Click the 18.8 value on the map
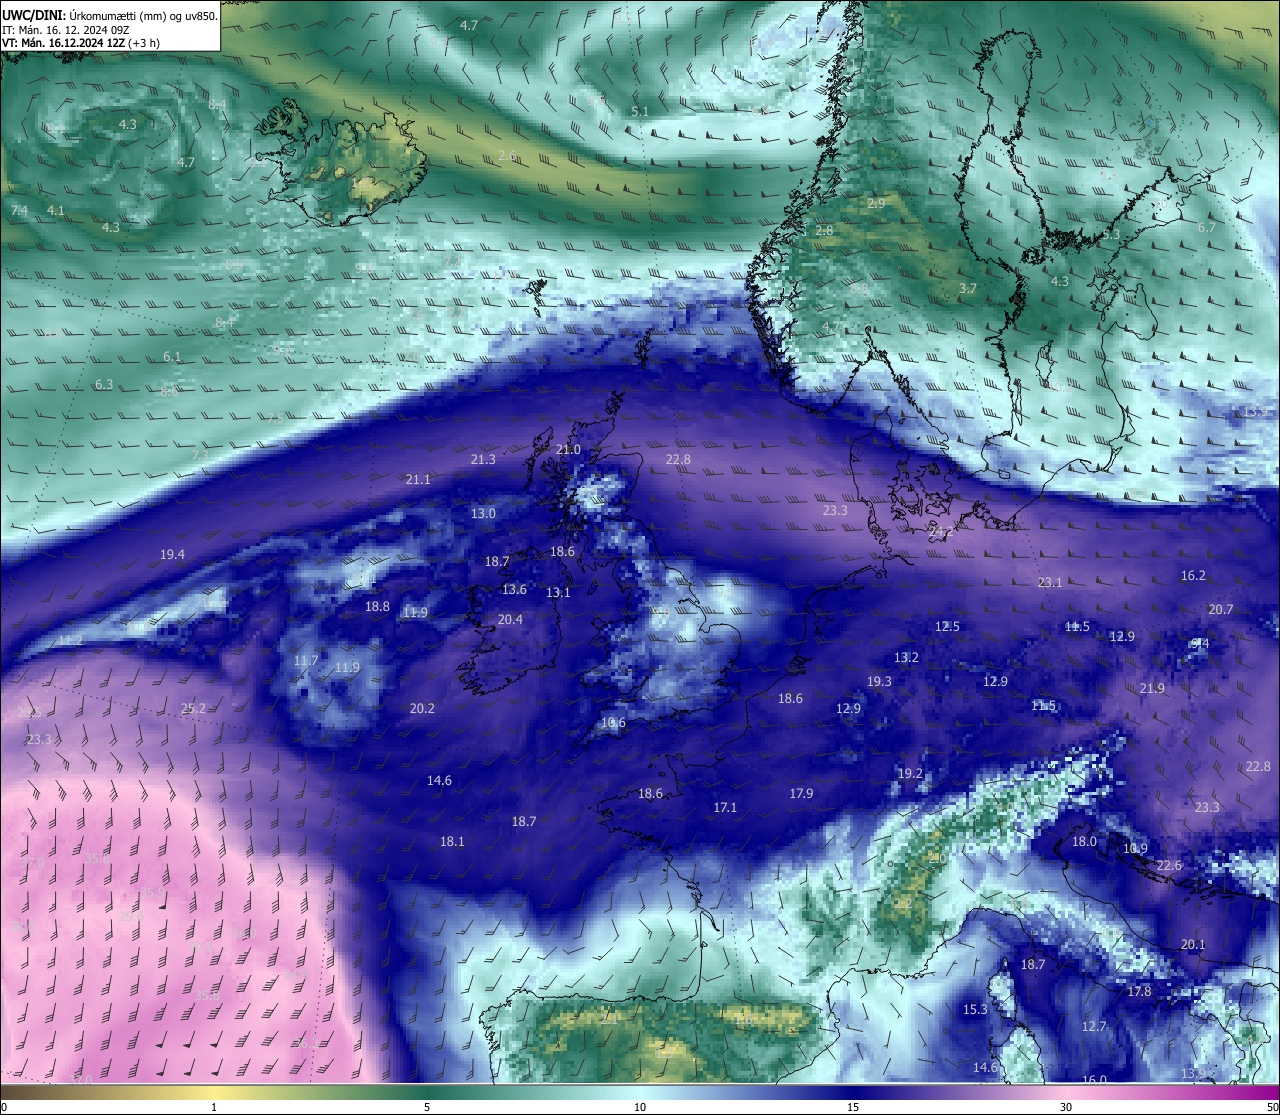The image size is (1280, 1115). [x=377, y=606]
